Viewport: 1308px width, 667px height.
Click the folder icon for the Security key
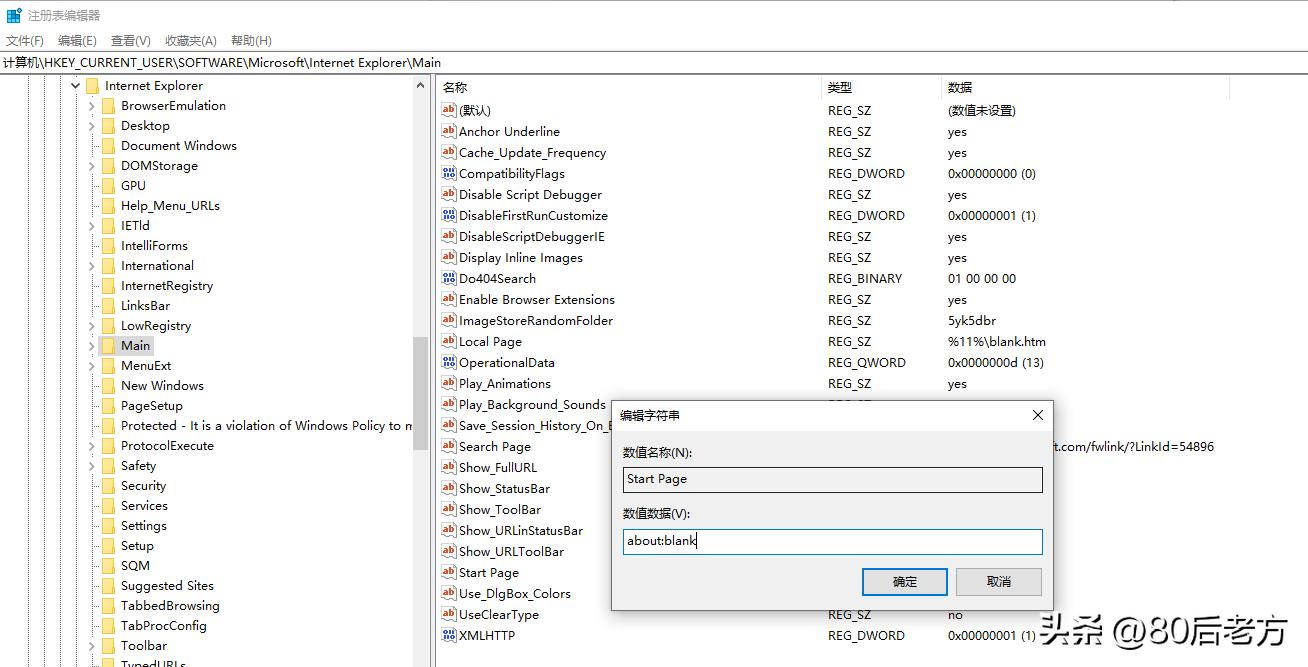point(108,485)
